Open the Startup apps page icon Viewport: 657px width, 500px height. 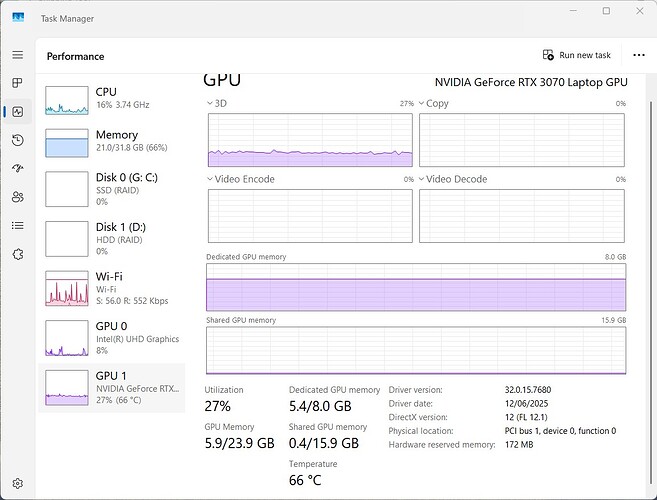18,168
